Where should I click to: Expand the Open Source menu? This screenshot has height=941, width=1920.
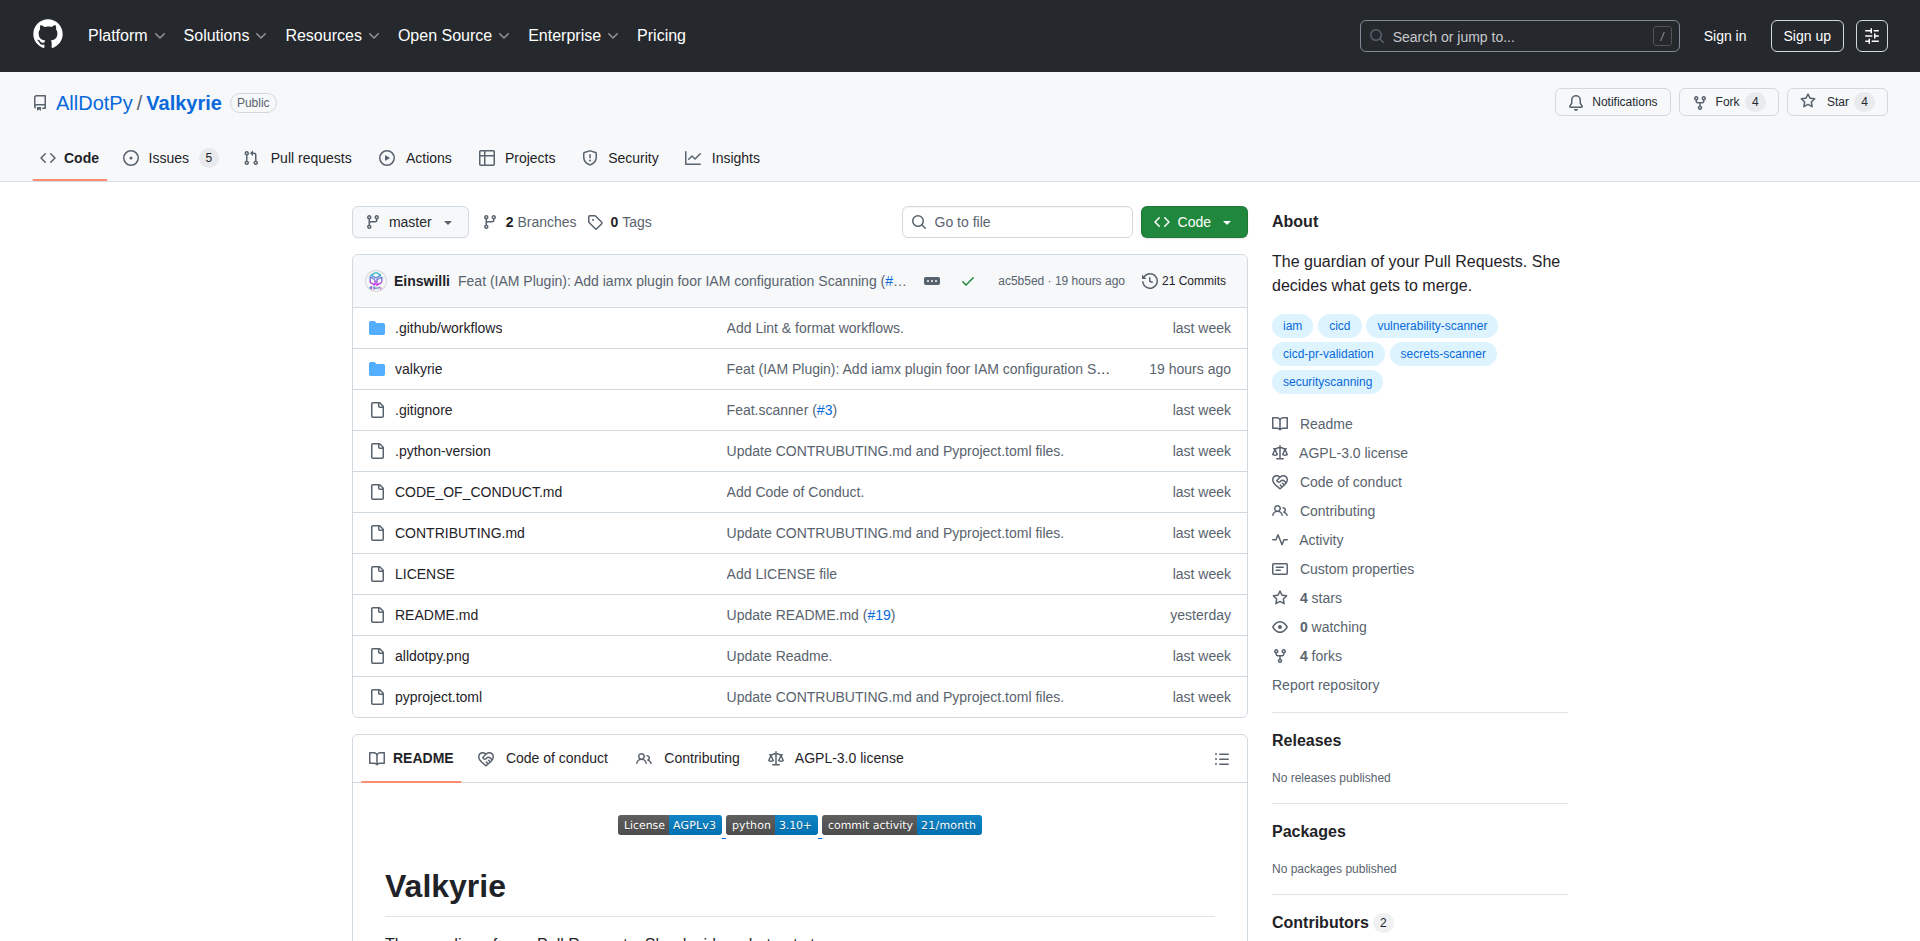coord(453,36)
